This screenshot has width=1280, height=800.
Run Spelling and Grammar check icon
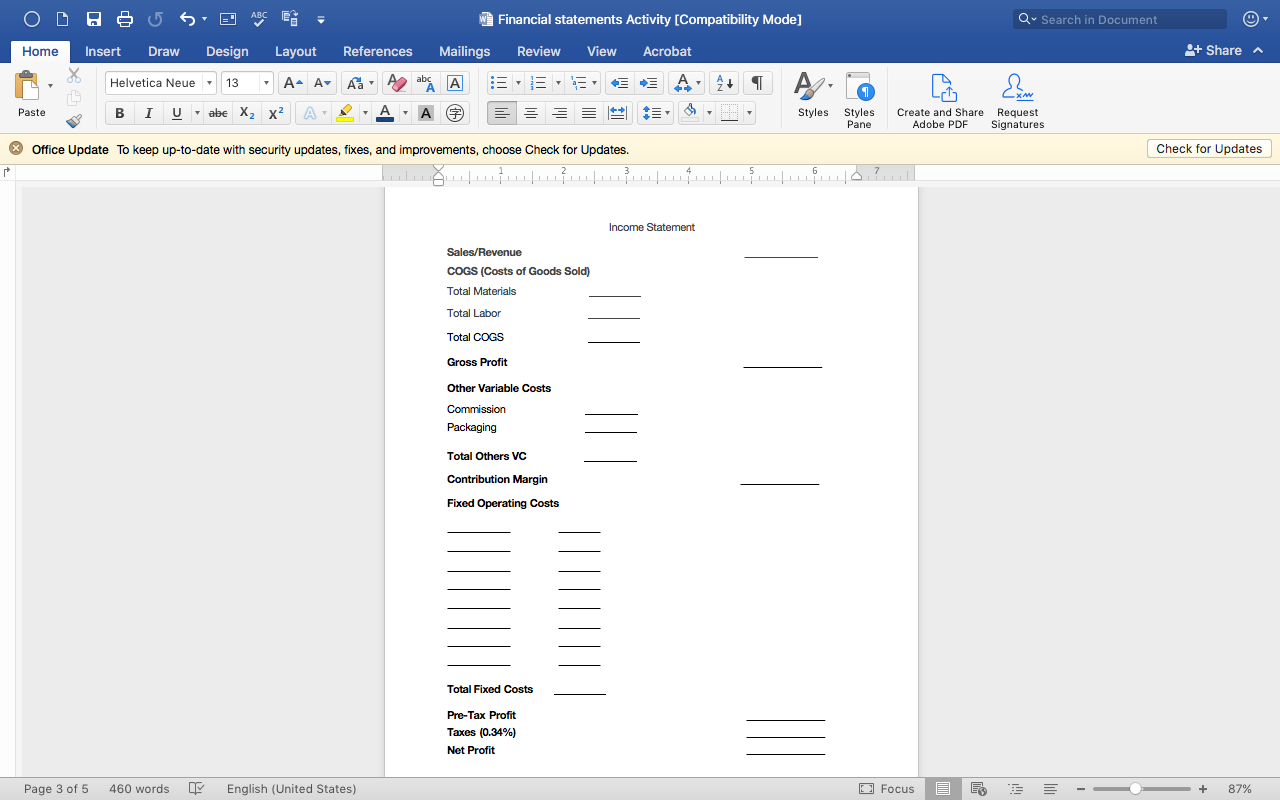click(259, 19)
